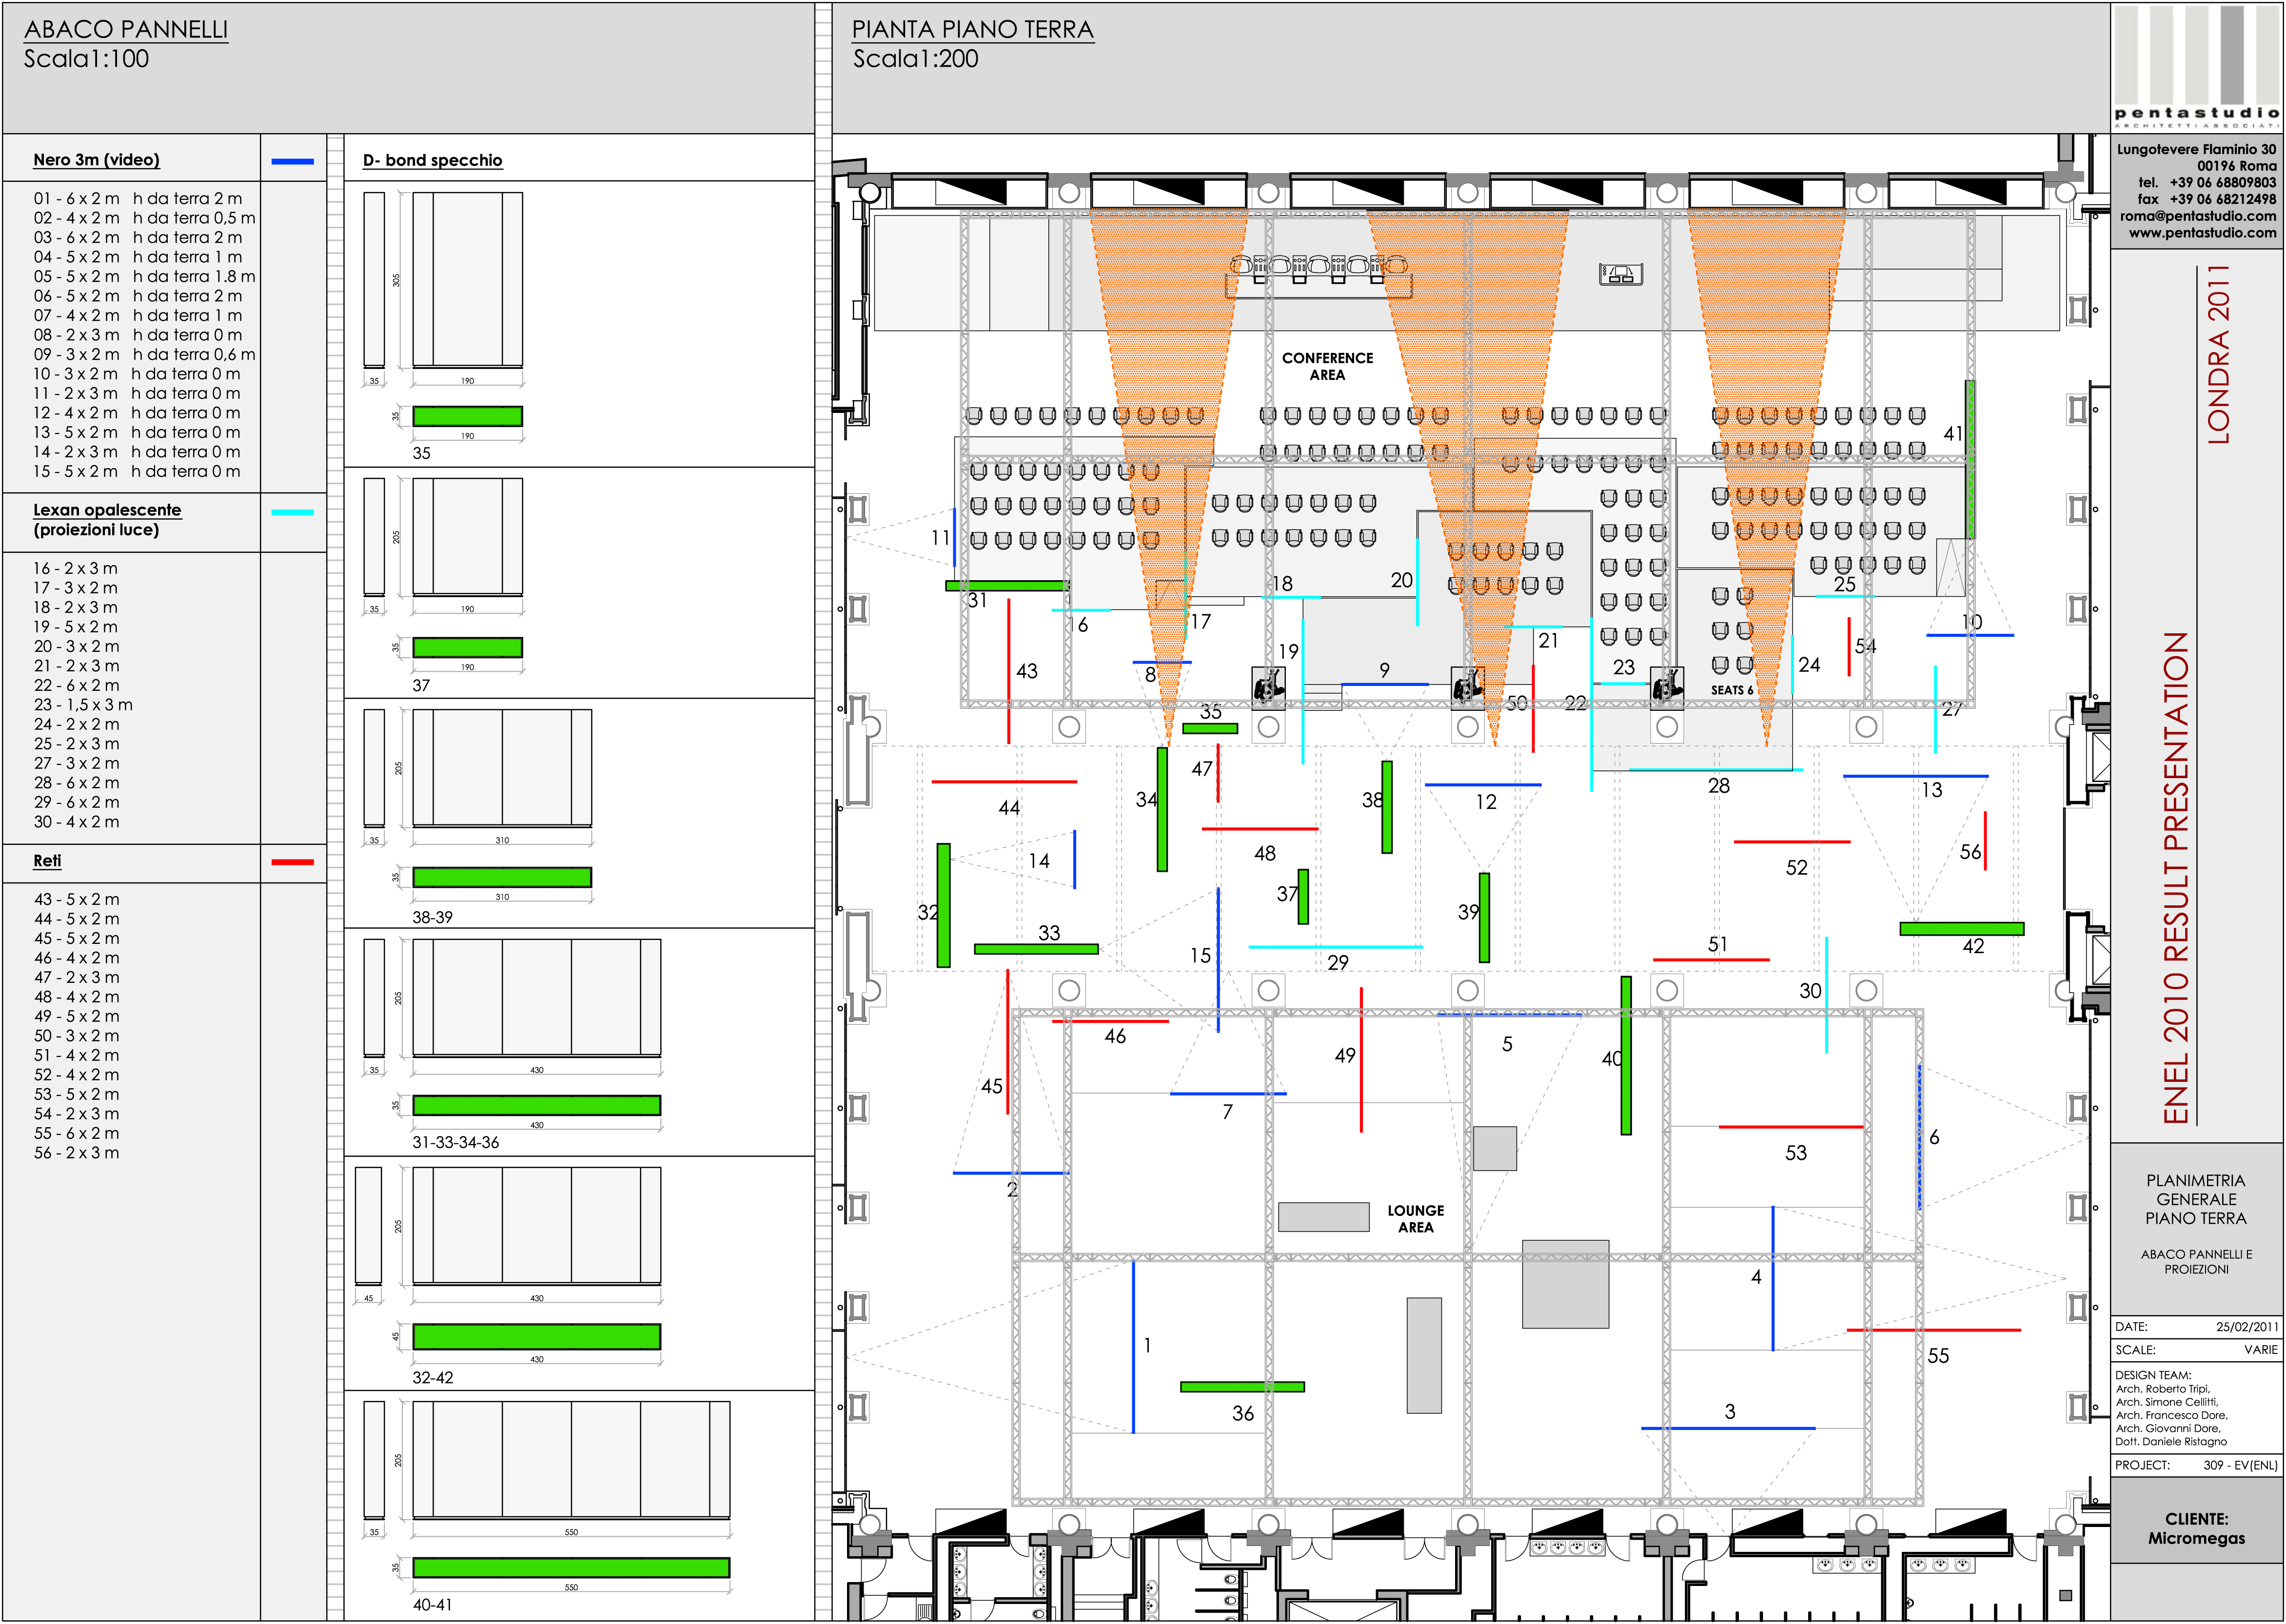
Task: Select the cyan legend line beside Lexan opalescente
Action: tap(292, 512)
